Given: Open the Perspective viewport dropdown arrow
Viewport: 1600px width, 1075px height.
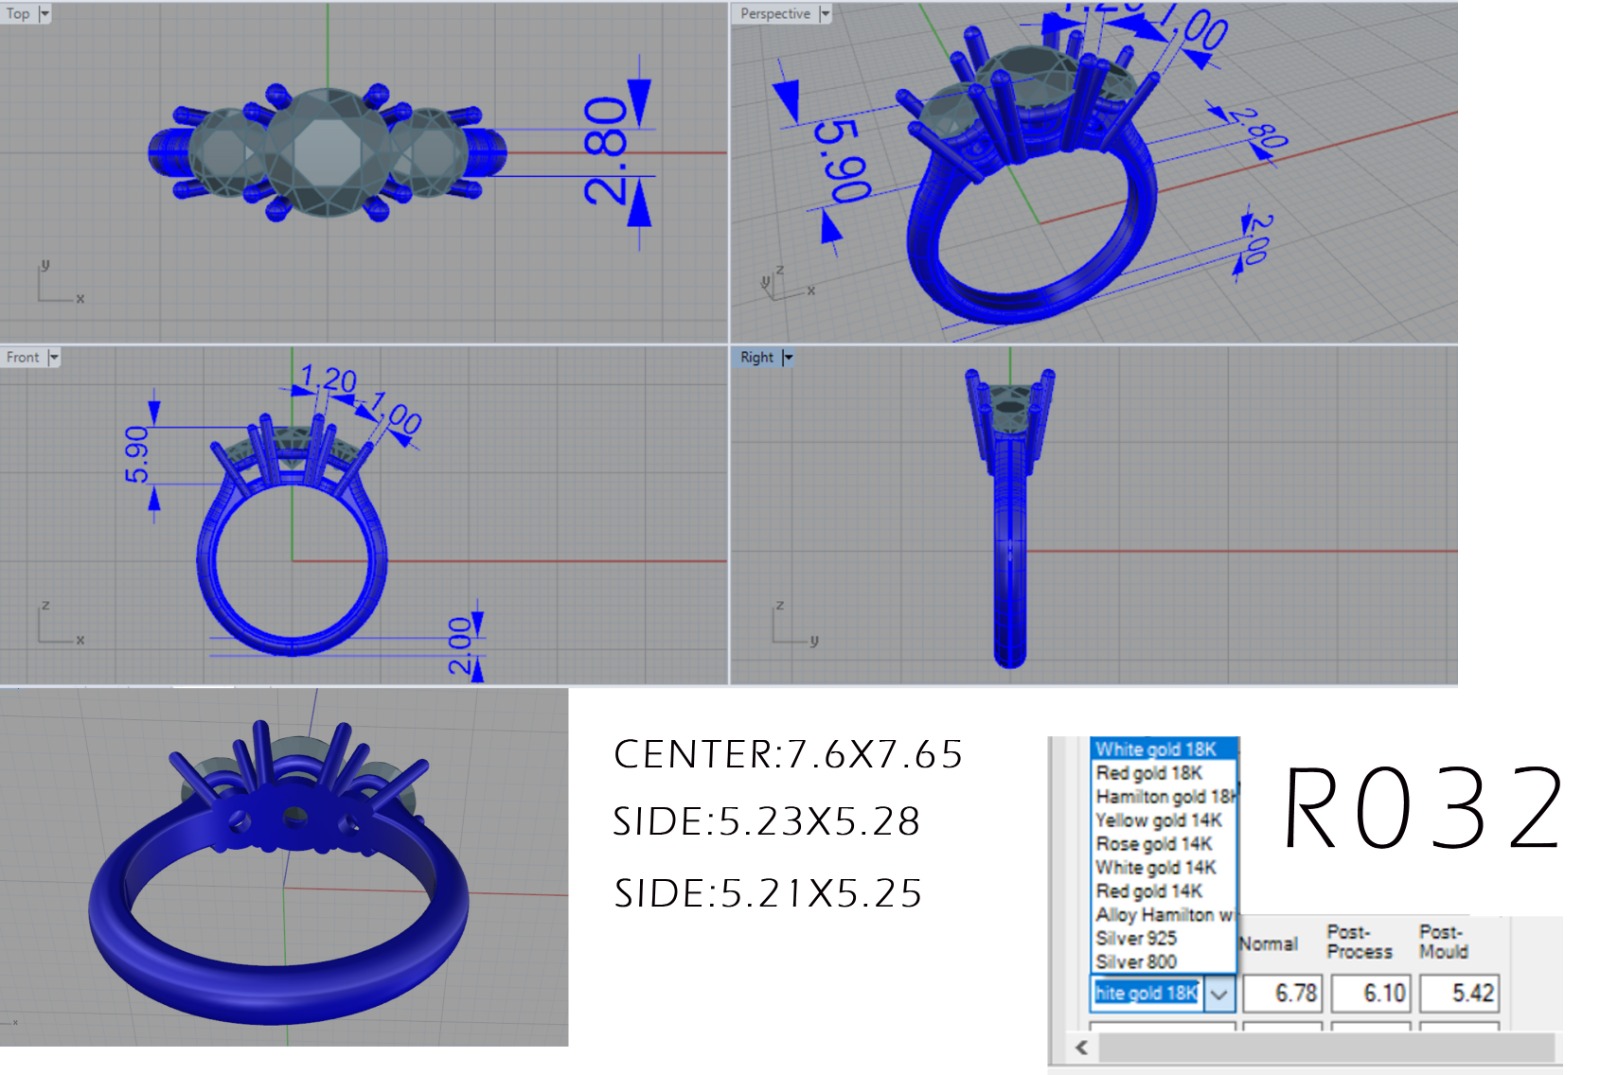Looking at the screenshot, I should (x=825, y=14).
